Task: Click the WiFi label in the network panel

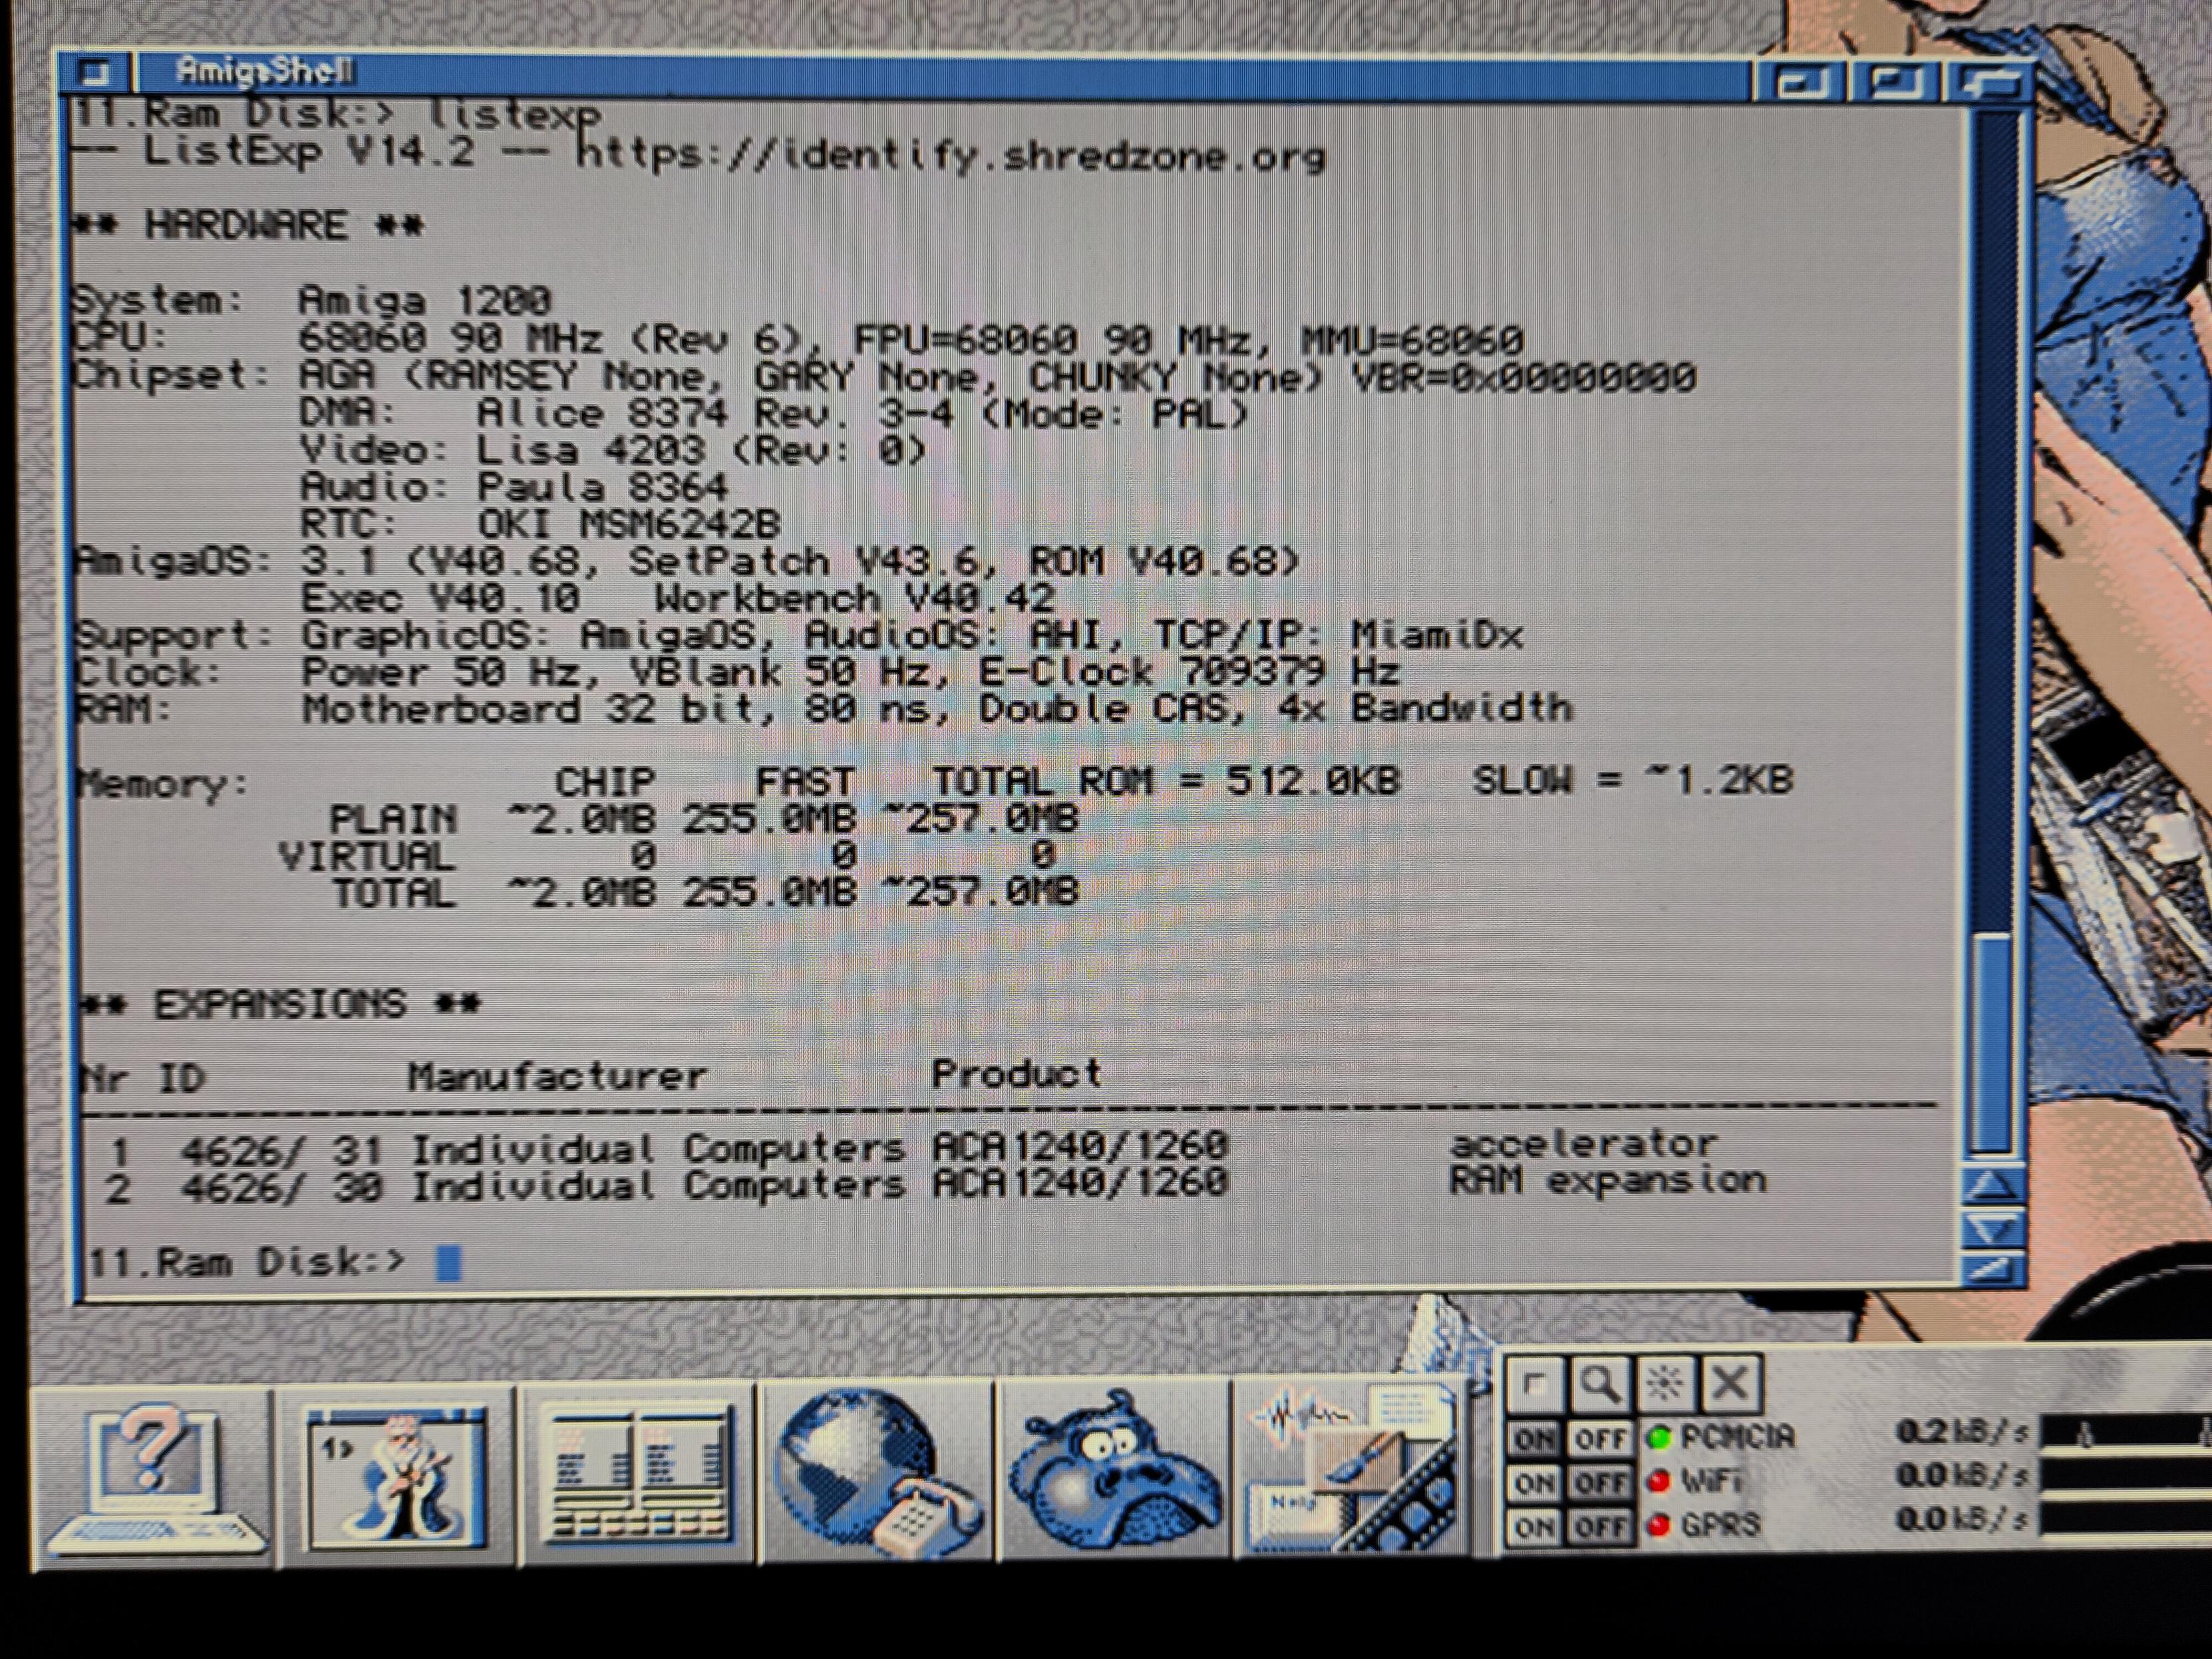Action: 1712,1481
